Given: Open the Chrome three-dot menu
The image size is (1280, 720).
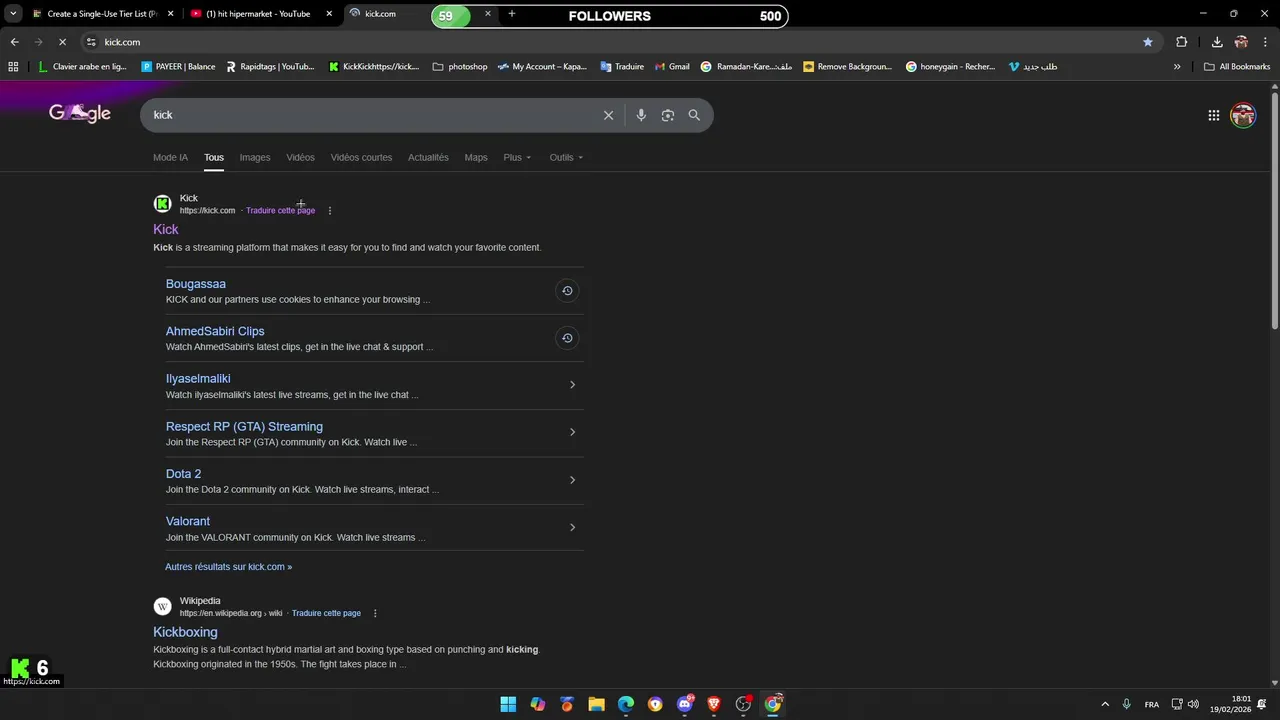Looking at the screenshot, I should coord(1266,42).
